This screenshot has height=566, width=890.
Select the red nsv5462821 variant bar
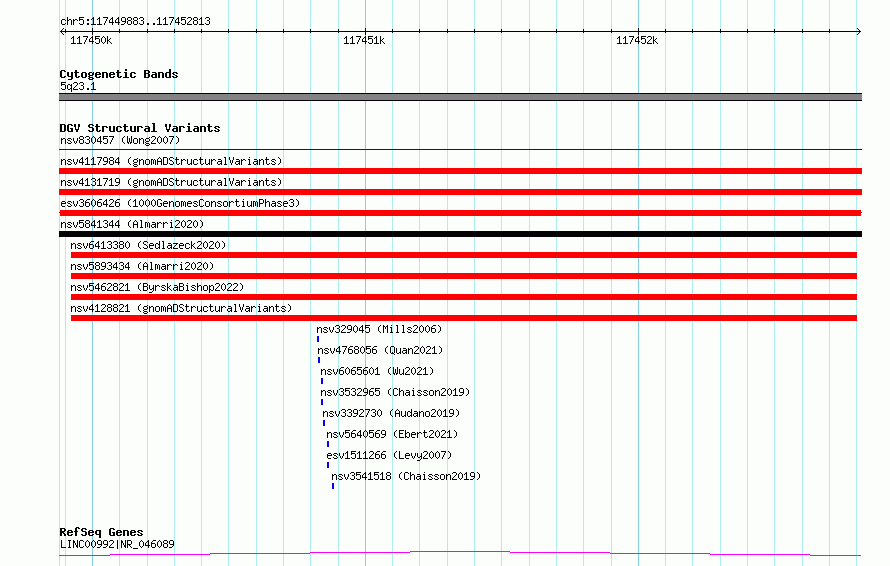coord(464,297)
